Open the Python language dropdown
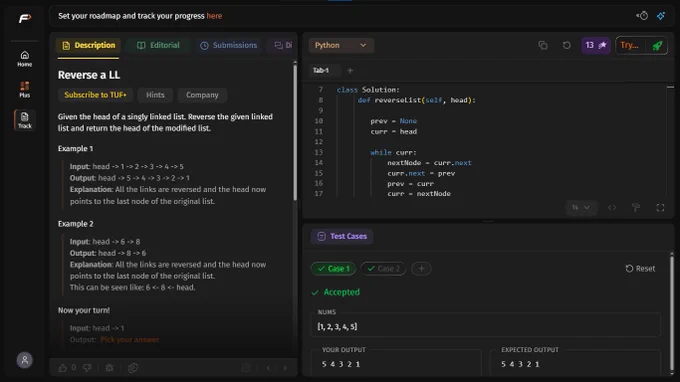680x382 pixels. pos(341,45)
